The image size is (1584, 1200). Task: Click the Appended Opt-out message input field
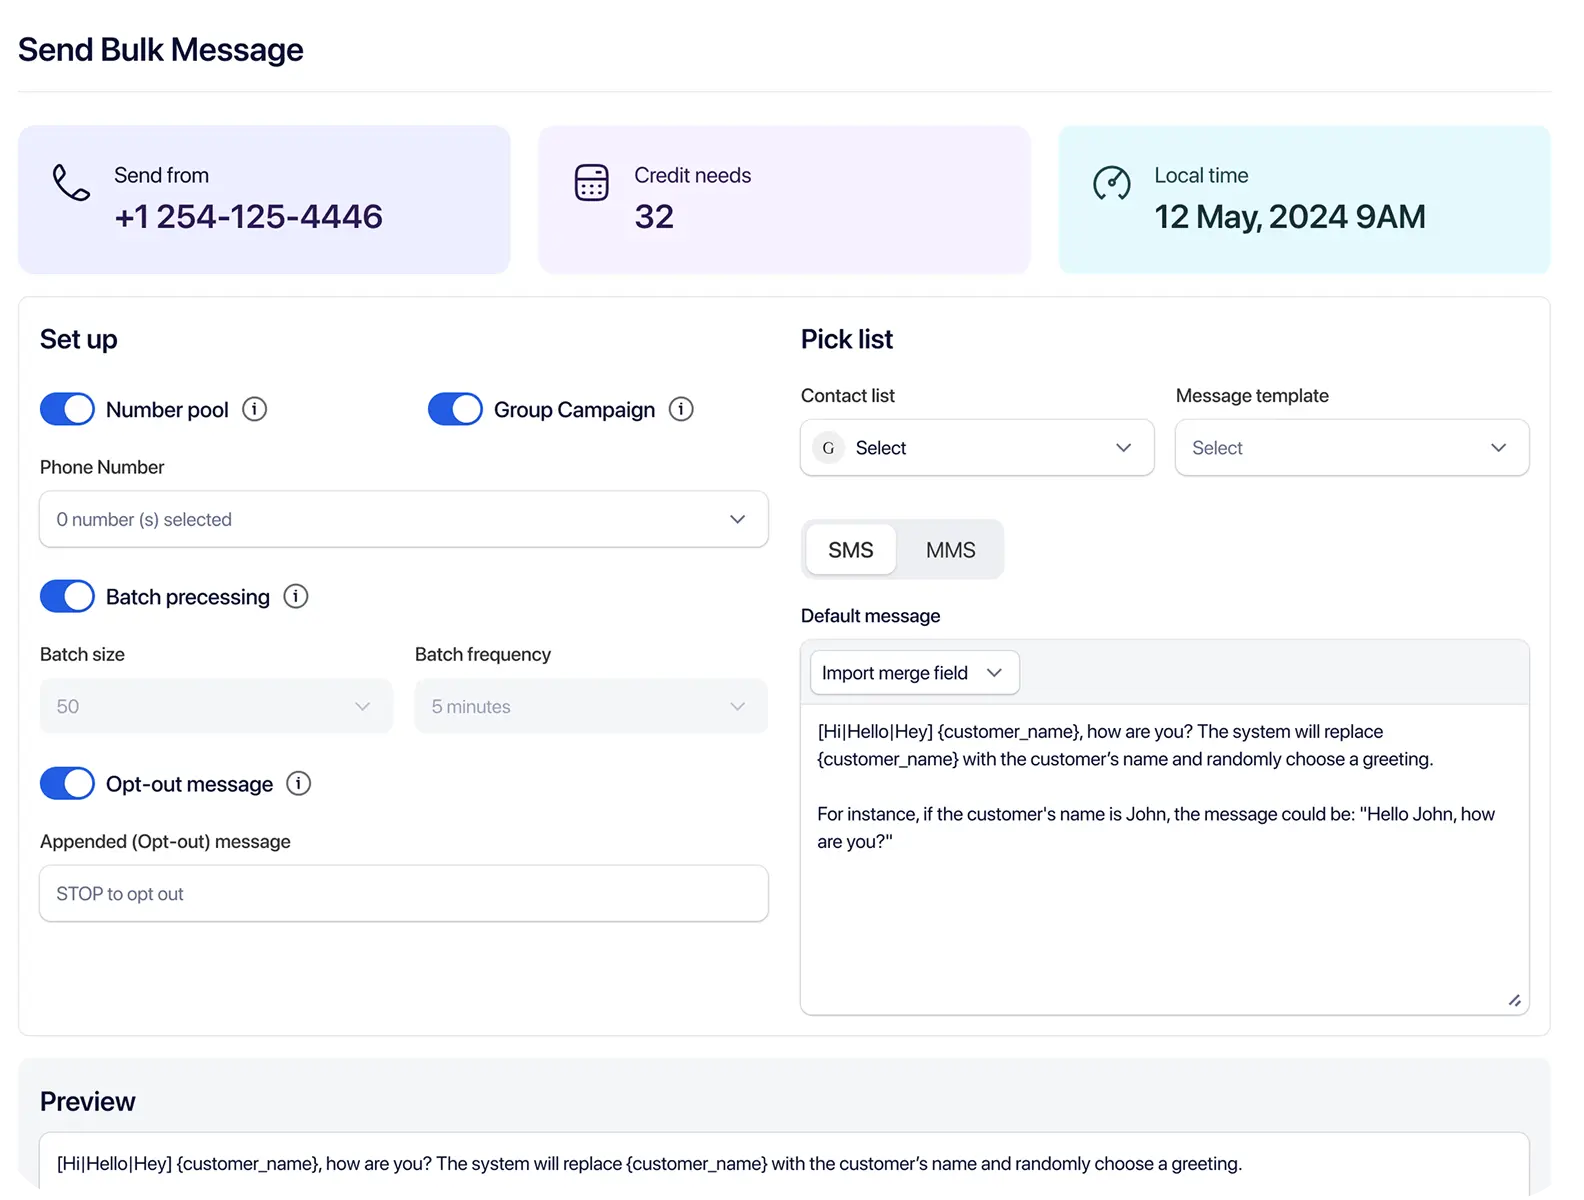[x=403, y=894]
